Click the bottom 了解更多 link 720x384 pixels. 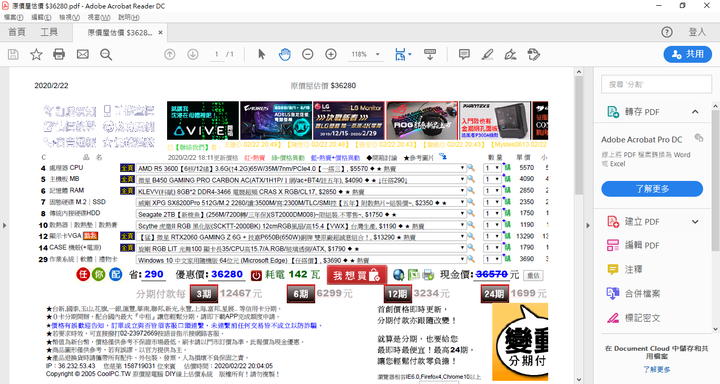click(657, 369)
